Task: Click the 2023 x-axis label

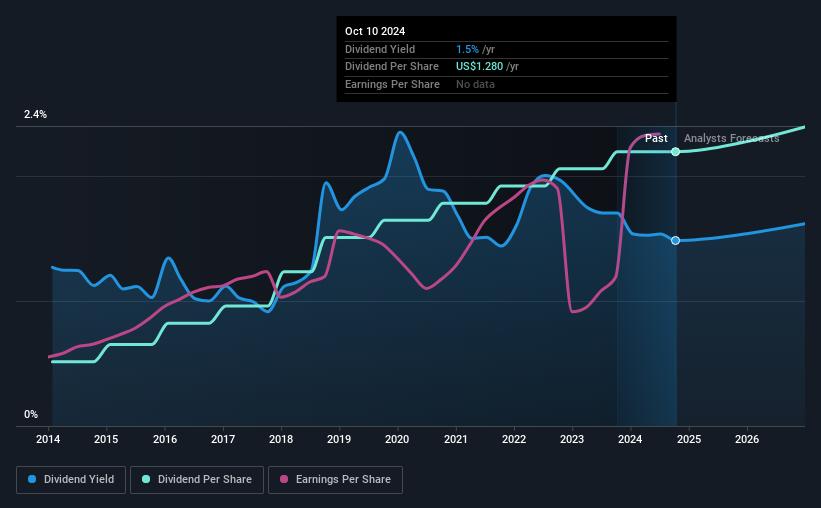Action: 572,439
